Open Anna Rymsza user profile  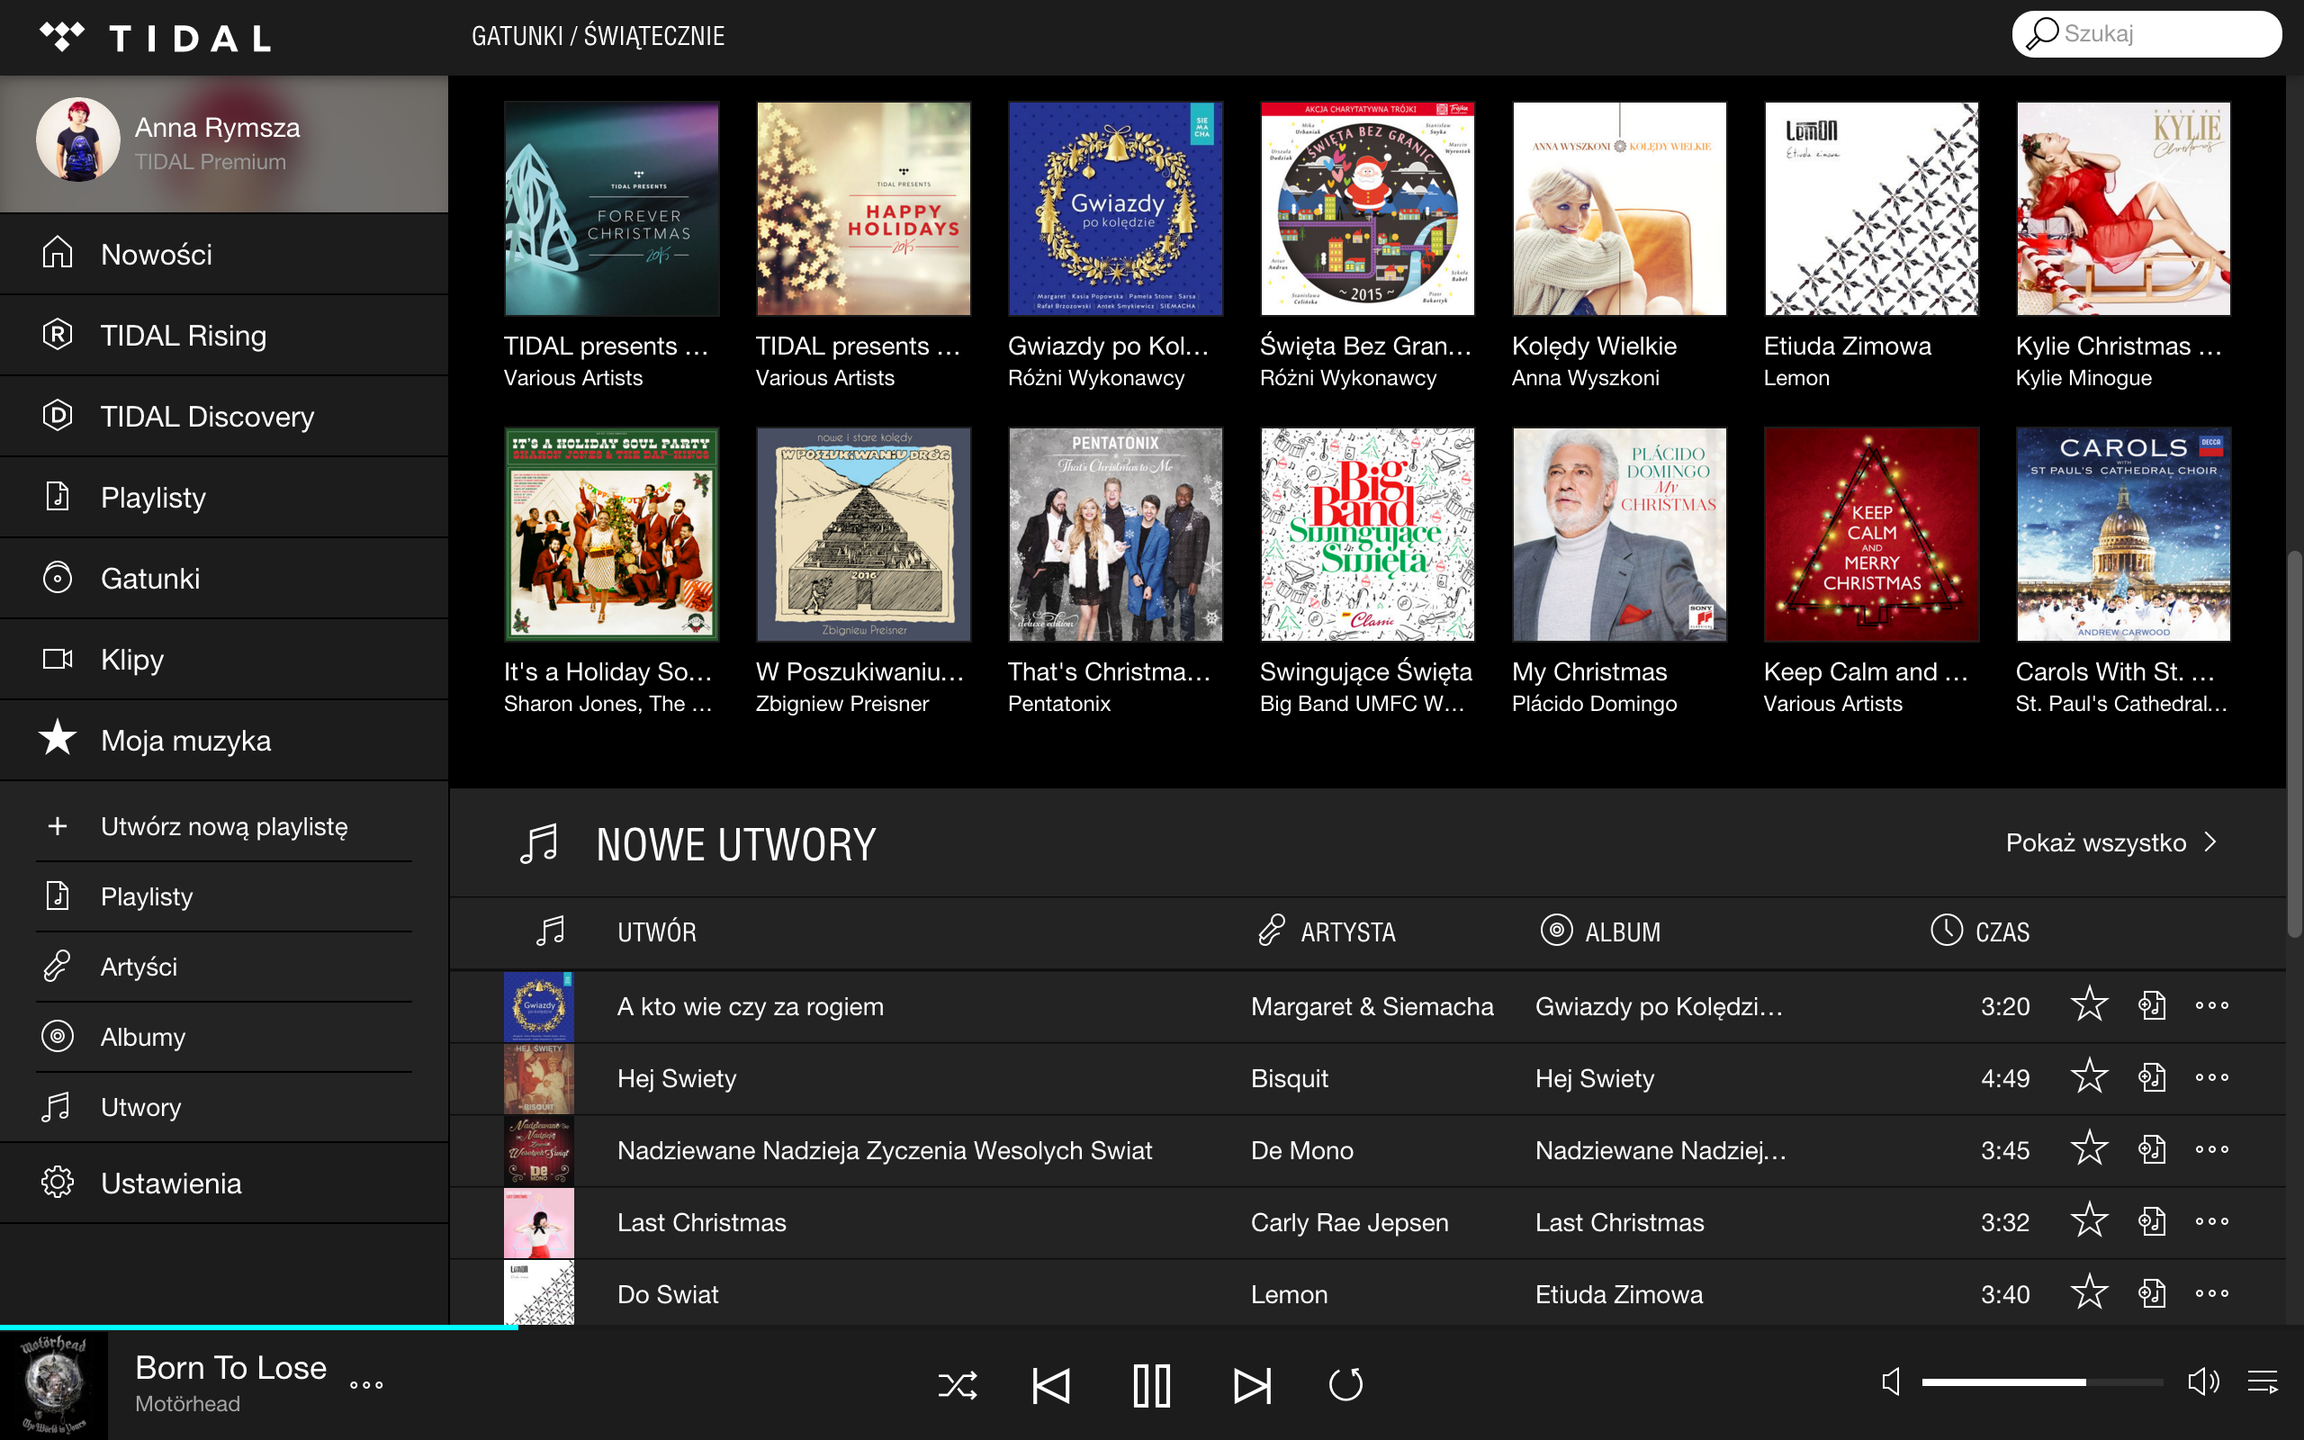(x=224, y=143)
